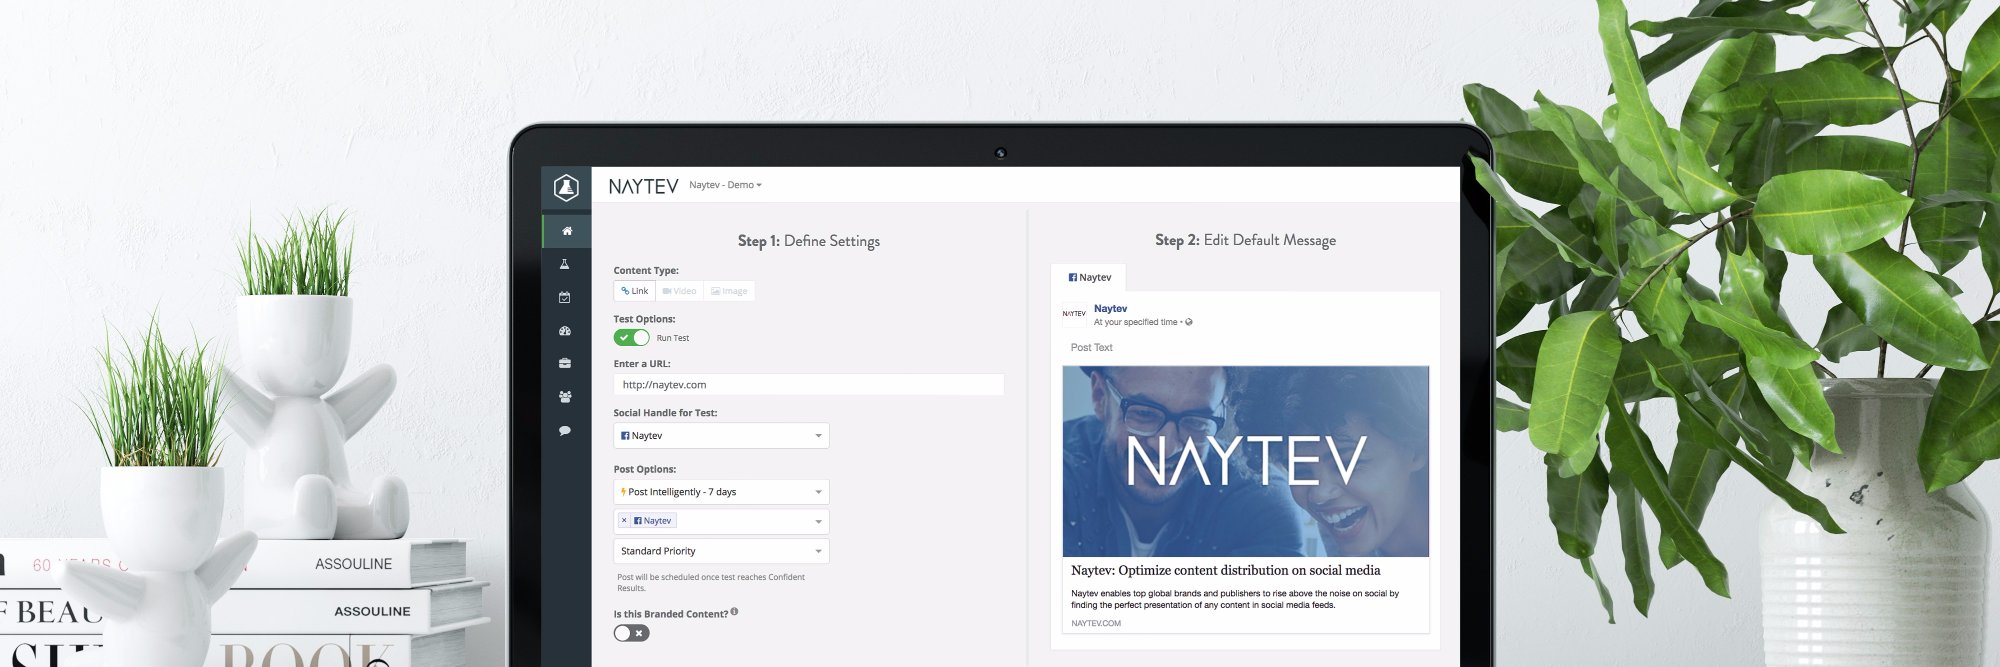This screenshot has height=667, width=2000.
Task: Remove the Naytev tag with its x
Action: [x=624, y=520]
